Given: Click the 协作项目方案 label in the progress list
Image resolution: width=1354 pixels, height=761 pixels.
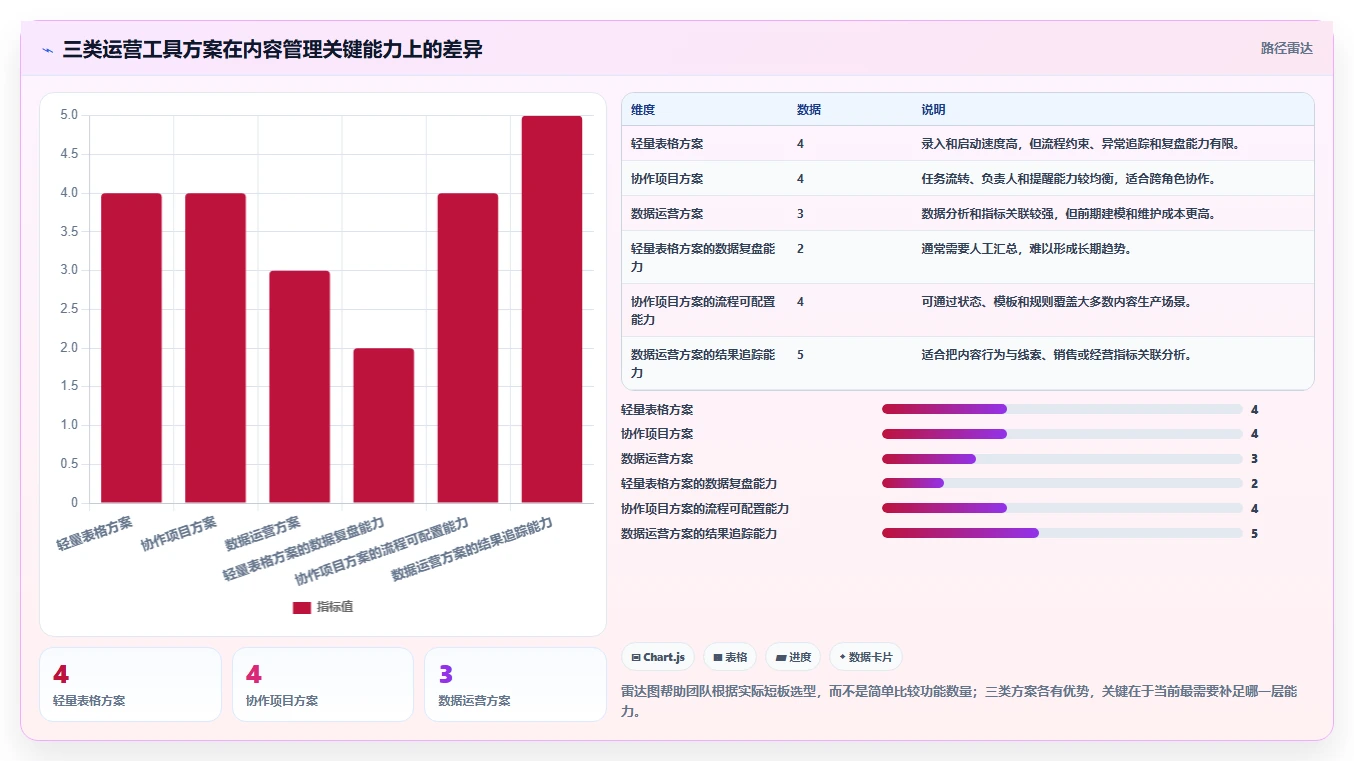Looking at the screenshot, I should (x=657, y=434).
